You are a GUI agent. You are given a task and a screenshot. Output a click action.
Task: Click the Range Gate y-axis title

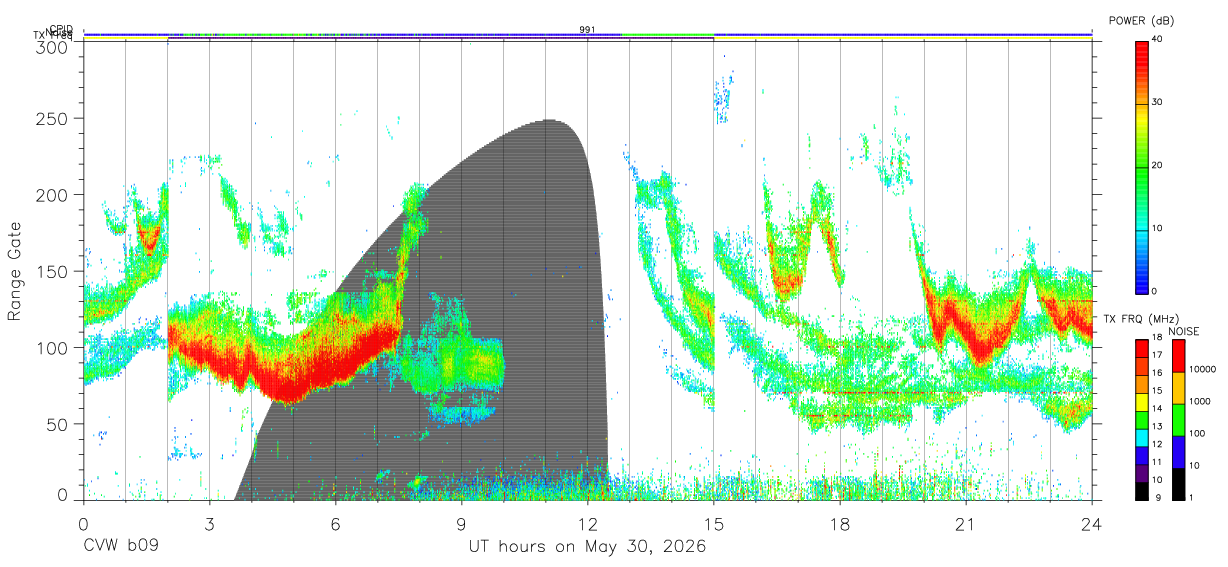[x=15, y=271]
